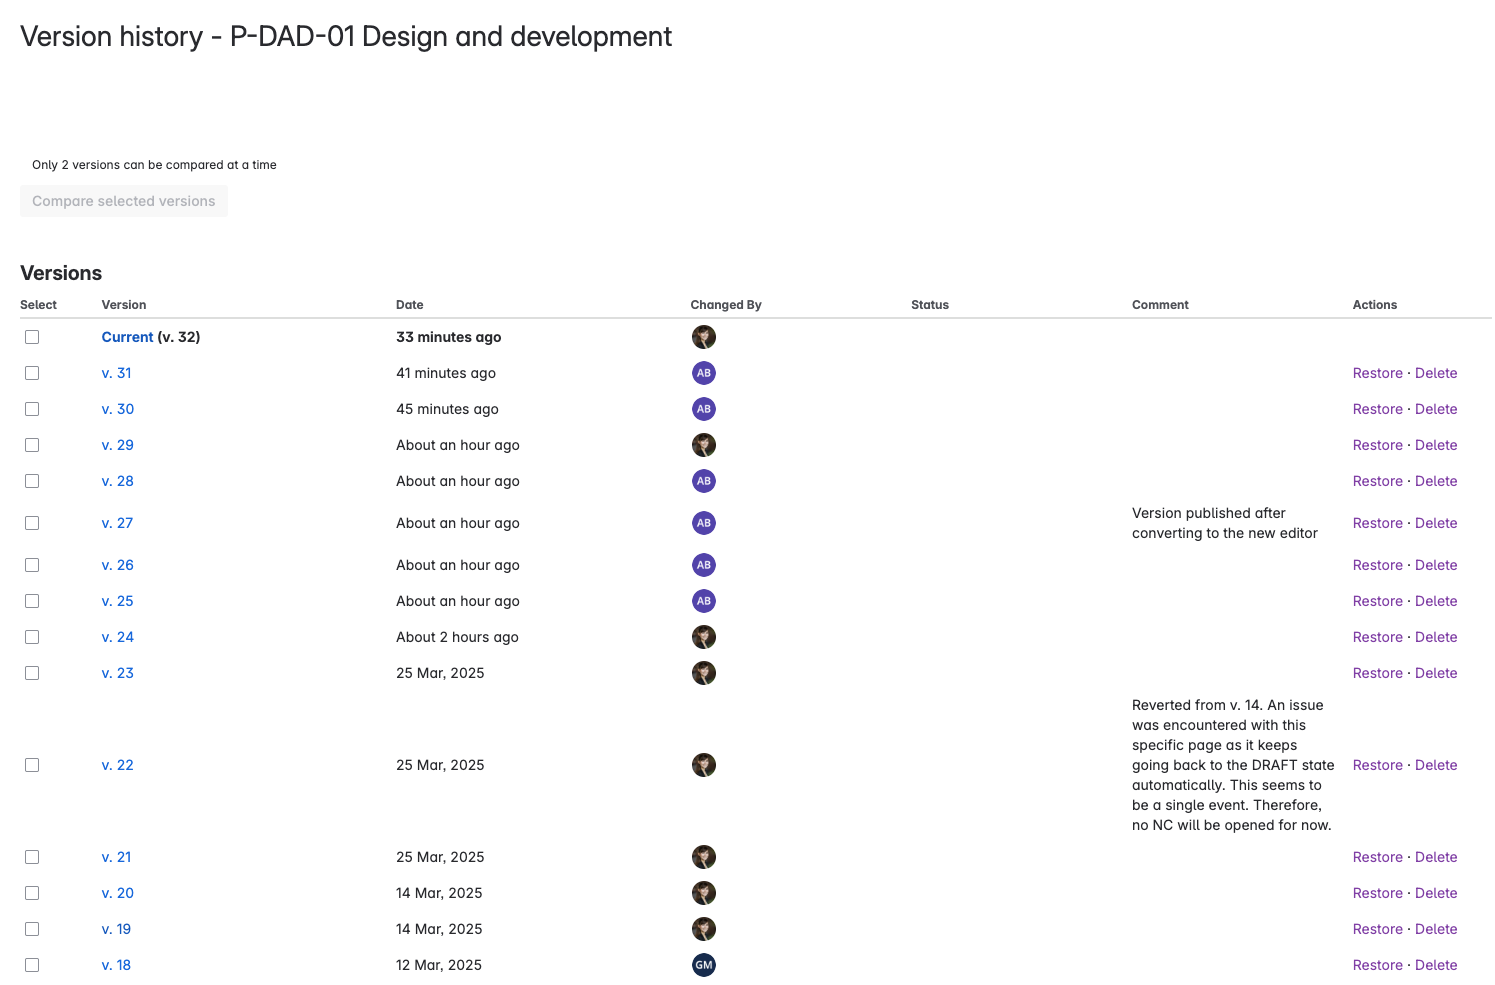
Task: Select the checkbox for v. 19
Action: point(32,929)
